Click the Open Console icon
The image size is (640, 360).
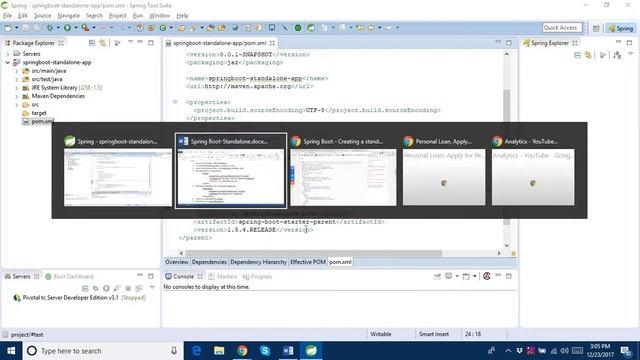tap(466, 276)
